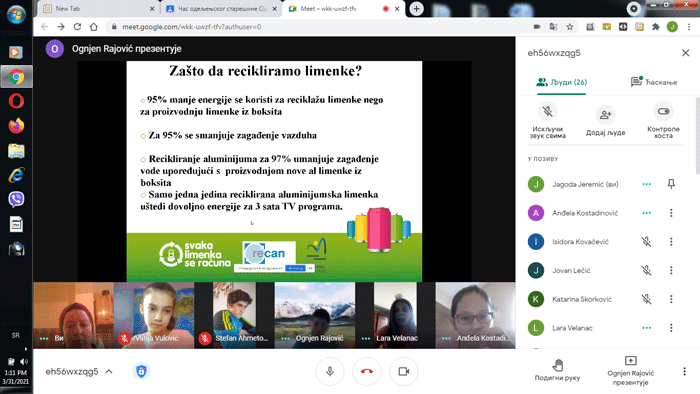Open the blue shield safety icon
The height and width of the screenshot is (394, 700).
(141, 371)
